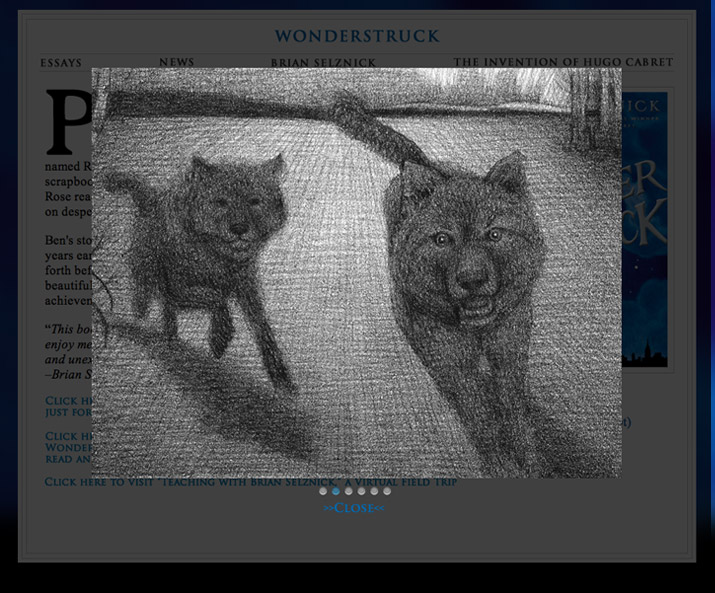
Task: Select the fourth slideshow dot
Action: coord(361,491)
